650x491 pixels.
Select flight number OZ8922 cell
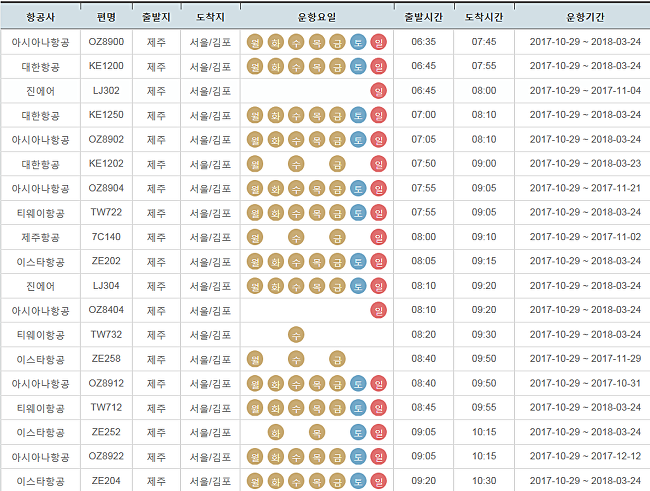click(x=106, y=457)
